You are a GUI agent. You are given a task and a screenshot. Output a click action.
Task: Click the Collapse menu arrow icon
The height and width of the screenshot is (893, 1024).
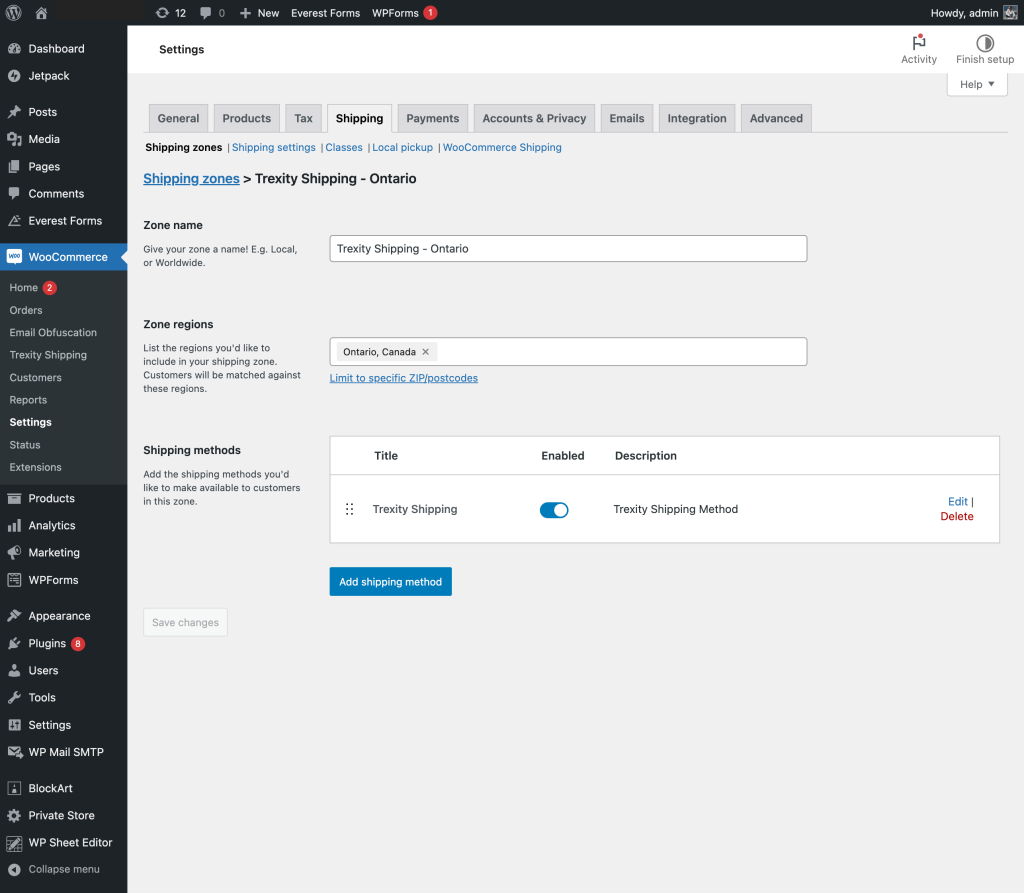[x=14, y=869]
